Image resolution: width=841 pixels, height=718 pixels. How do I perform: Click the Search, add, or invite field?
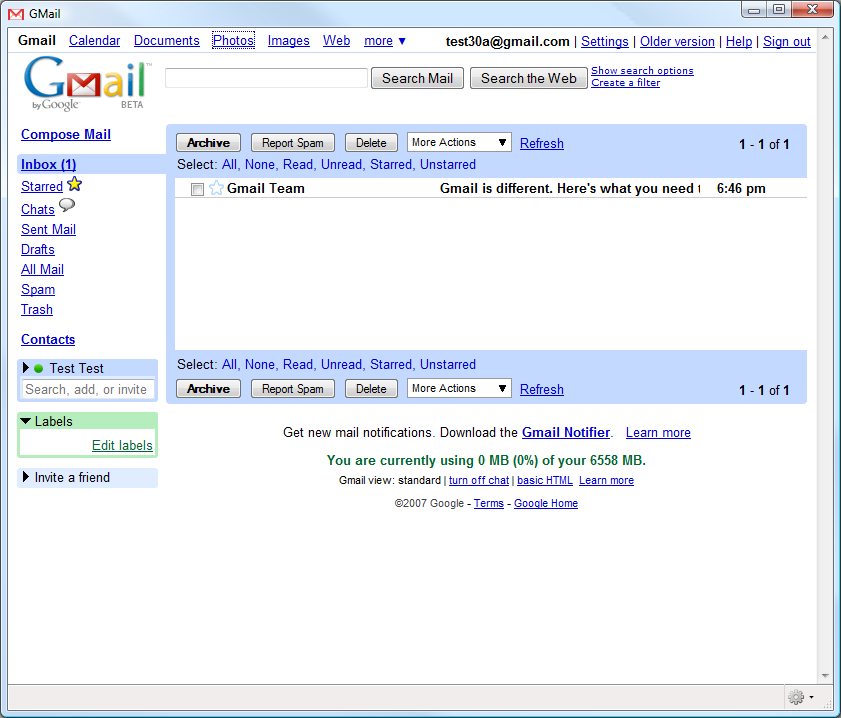coord(88,389)
